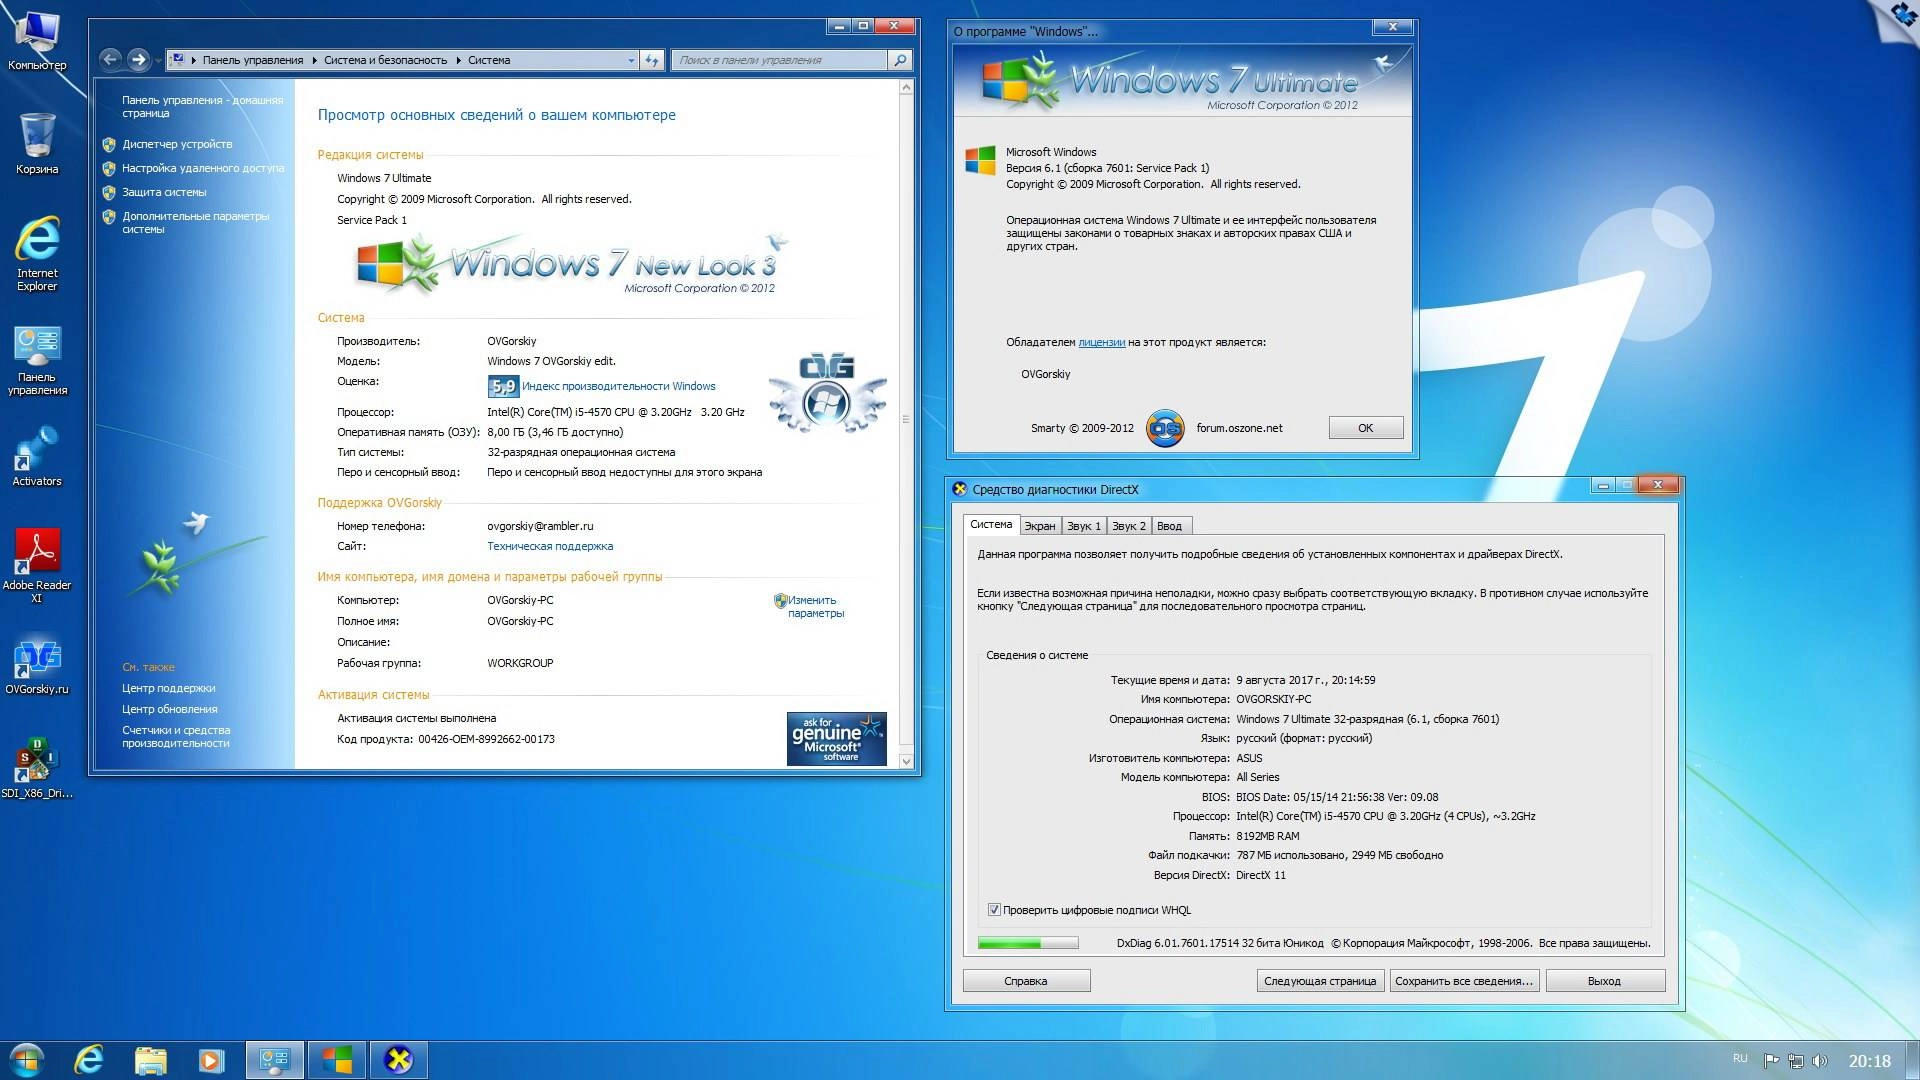Click the back navigation arrow in Control Panel
Screen dimensions: 1920x1080
[x=110, y=59]
